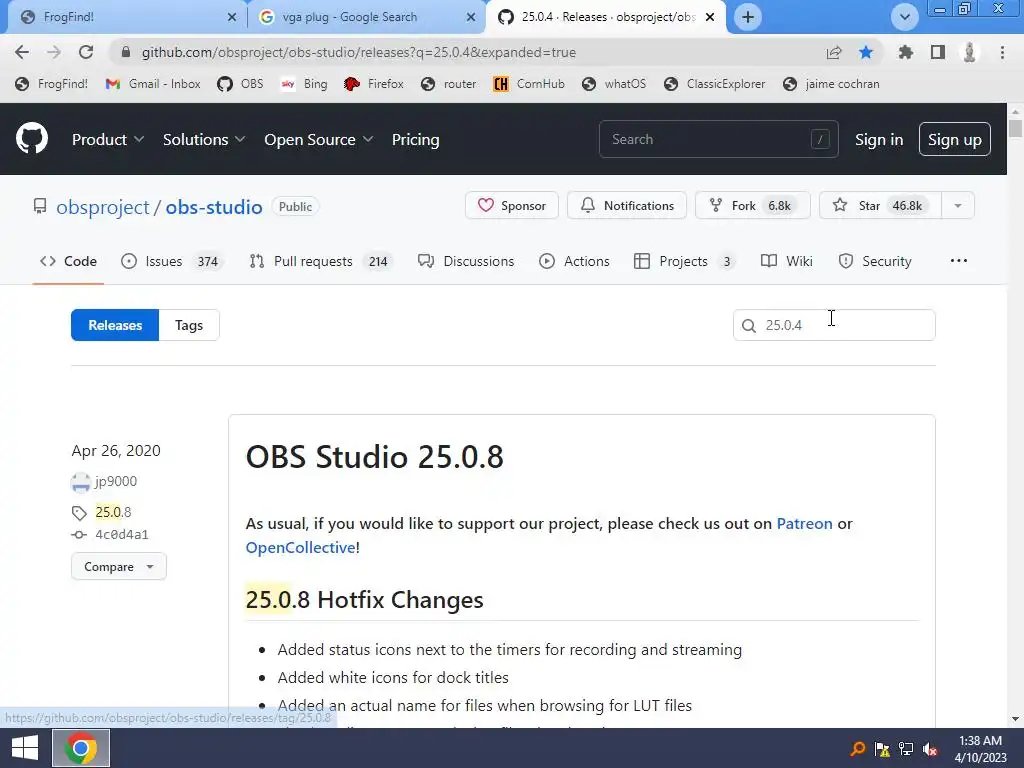
Task: Open commit 4c0d4a1
Action: (121, 535)
